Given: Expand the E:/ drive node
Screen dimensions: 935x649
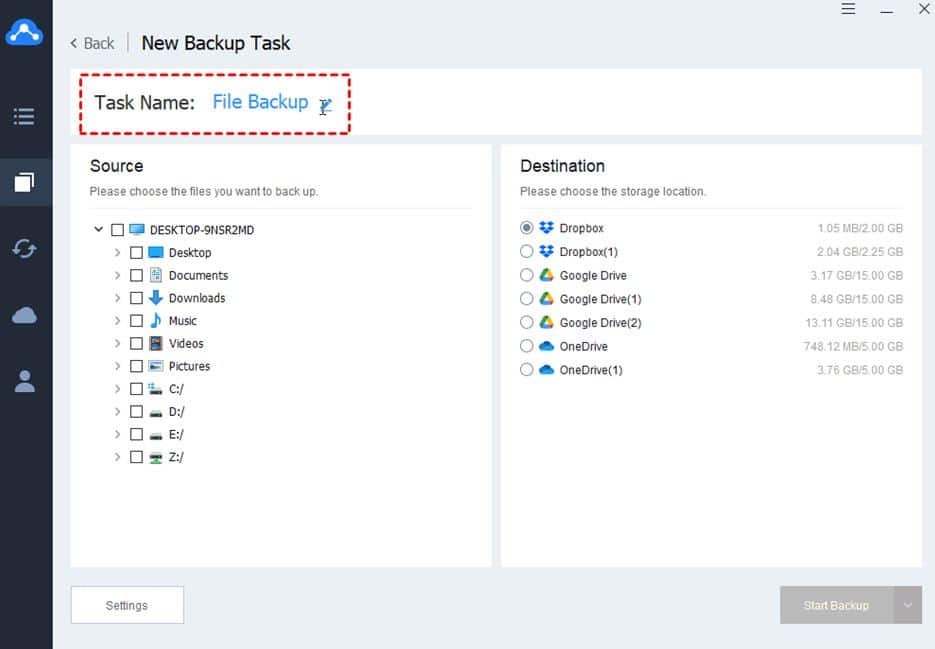Looking at the screenshot, I should (117, 434).
